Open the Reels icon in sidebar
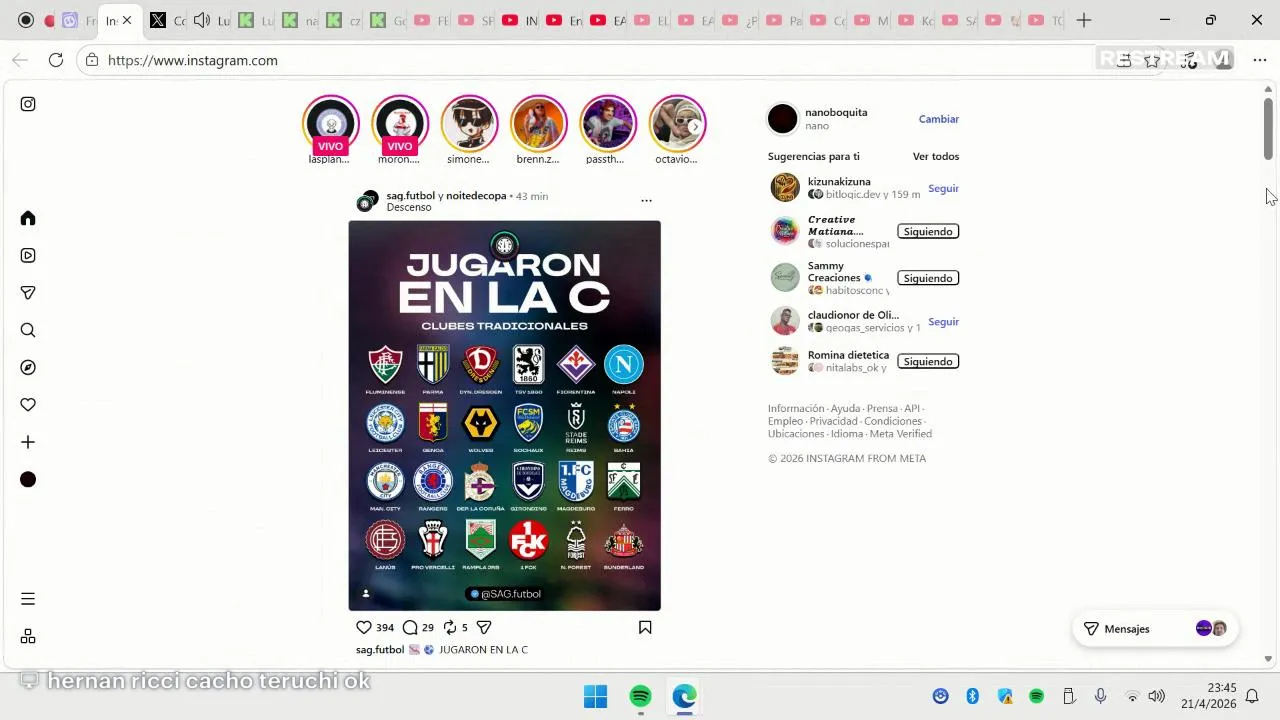The width and height of the screenshot is (1280, 720). 28,255
